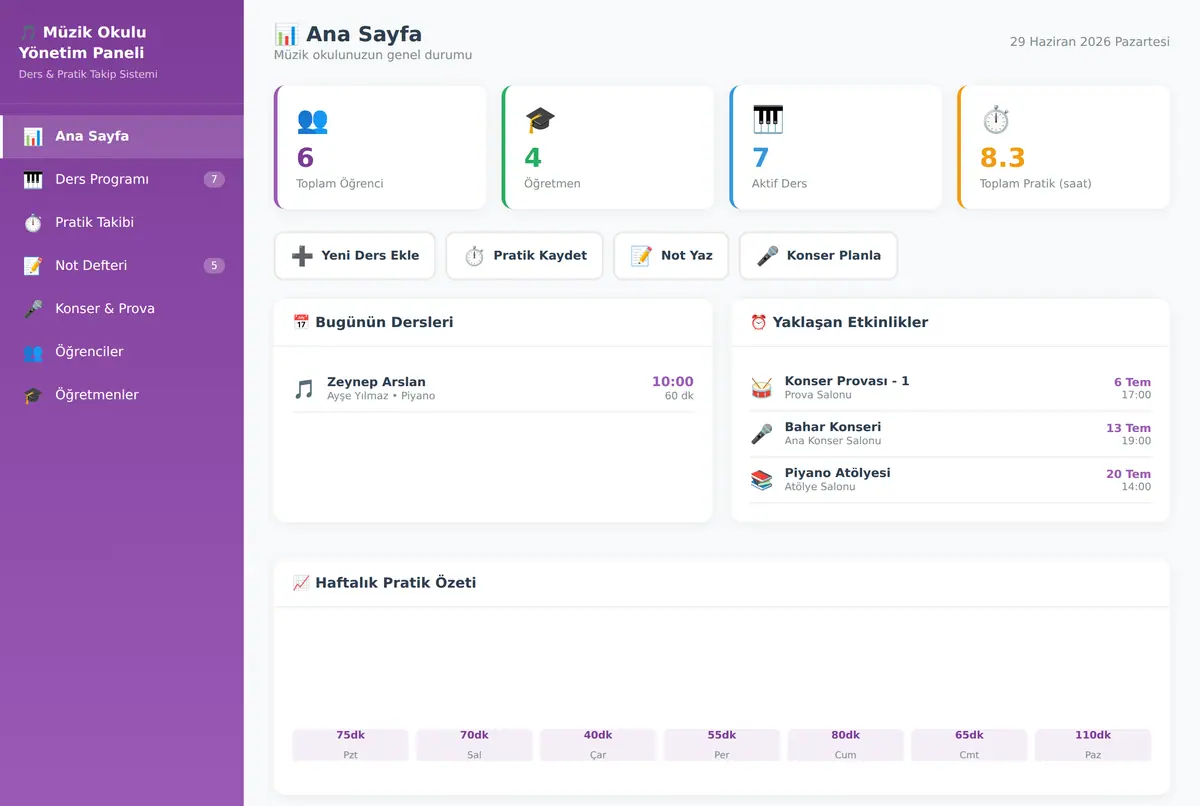Click the drum icon beside Konser Provası - 1
1200x806 pixels.
762,388
